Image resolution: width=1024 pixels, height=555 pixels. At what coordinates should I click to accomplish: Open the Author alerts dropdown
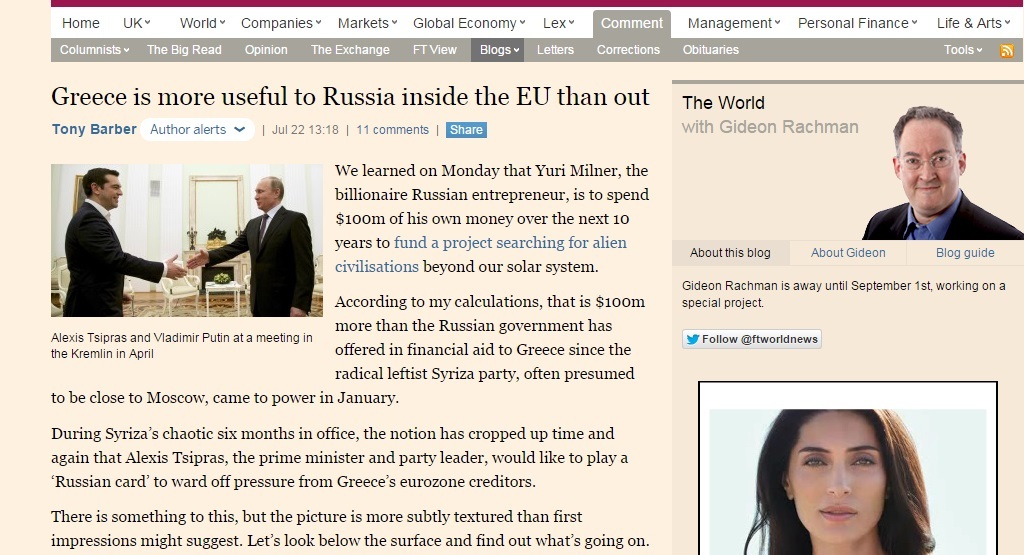coord(197,129)
